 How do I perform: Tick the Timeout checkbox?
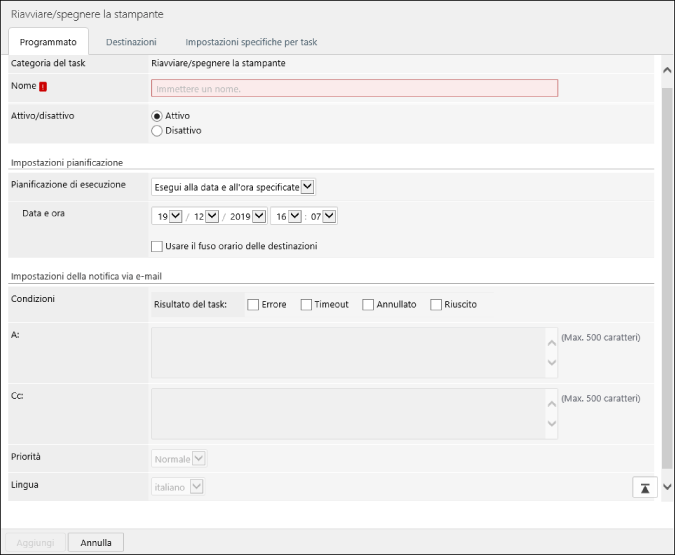pos(306,304)
